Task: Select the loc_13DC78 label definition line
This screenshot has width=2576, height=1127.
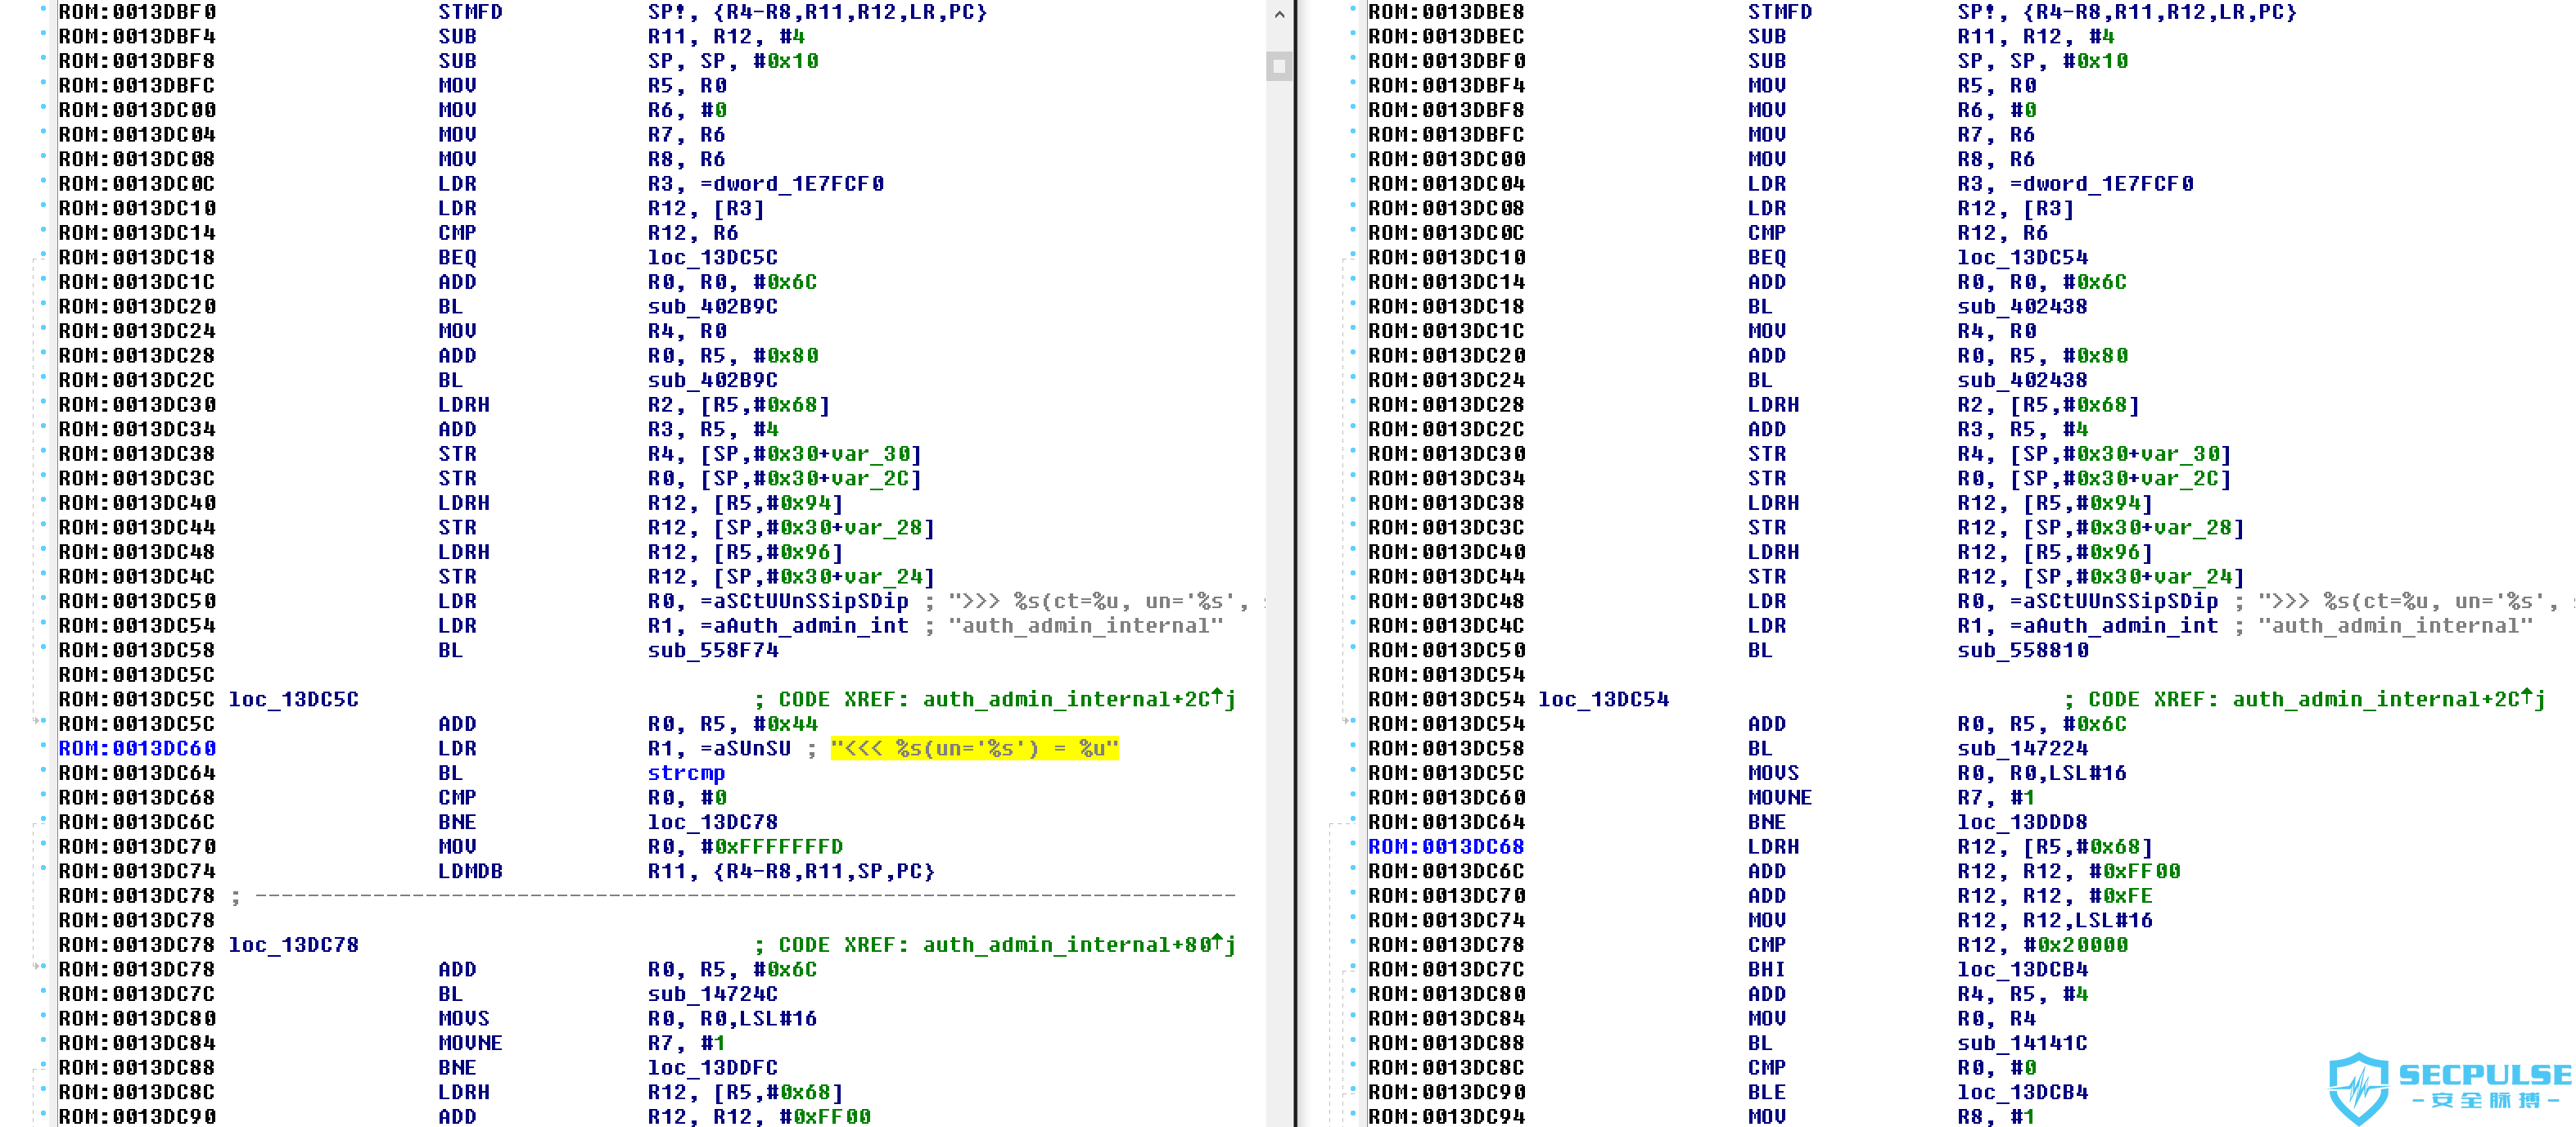Action: coord(293,945)
